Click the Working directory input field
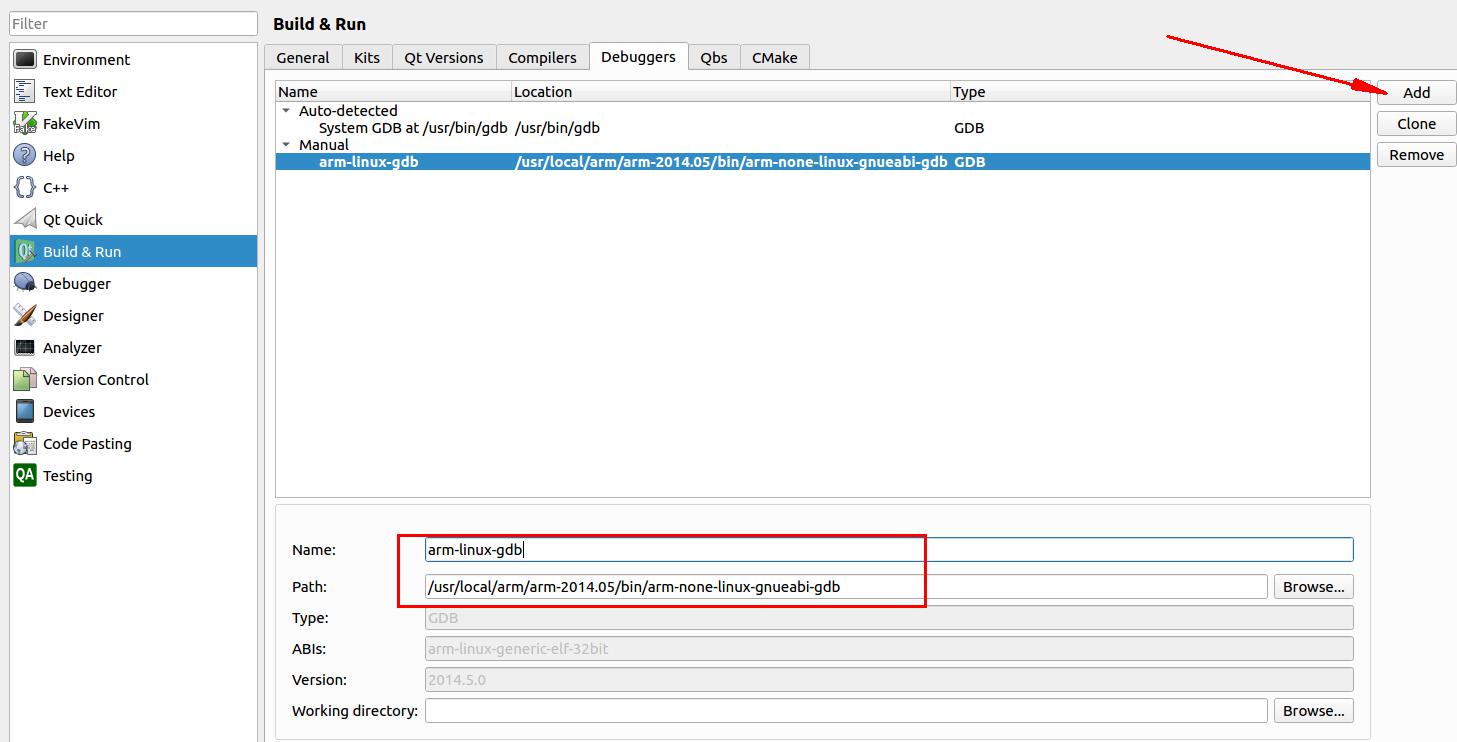Screen dimensions: 1457x742 point(846,711)
